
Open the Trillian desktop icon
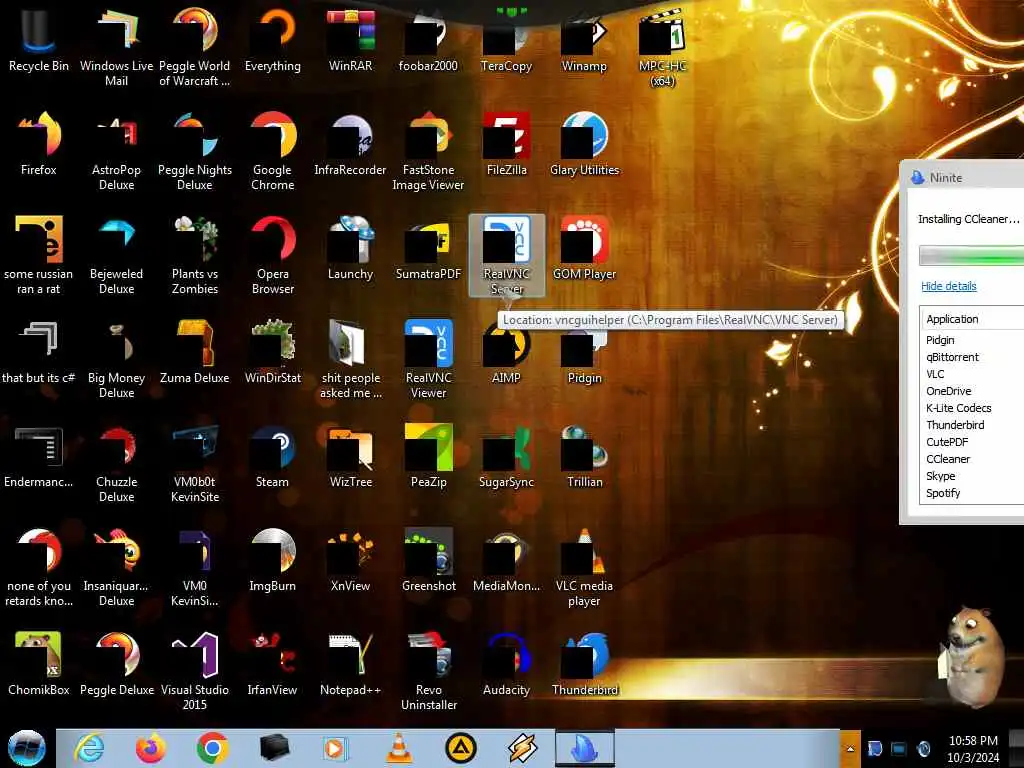[x=584, y=456]
